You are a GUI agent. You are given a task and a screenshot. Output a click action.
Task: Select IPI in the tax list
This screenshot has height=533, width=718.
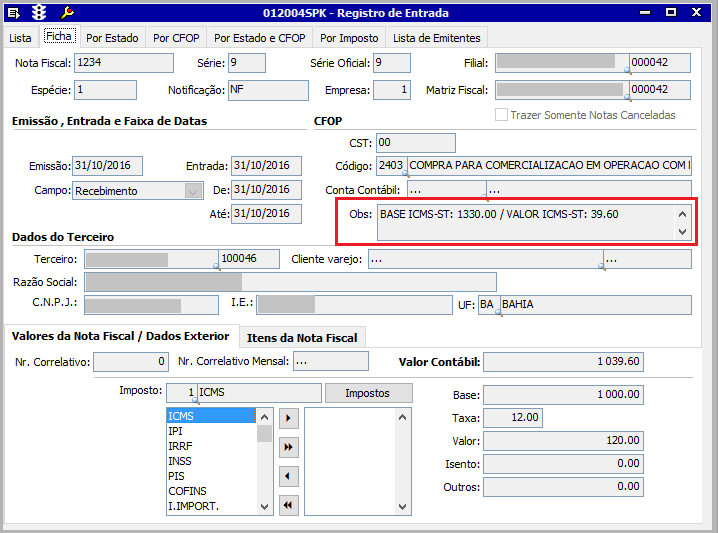(x=211, y=431)
